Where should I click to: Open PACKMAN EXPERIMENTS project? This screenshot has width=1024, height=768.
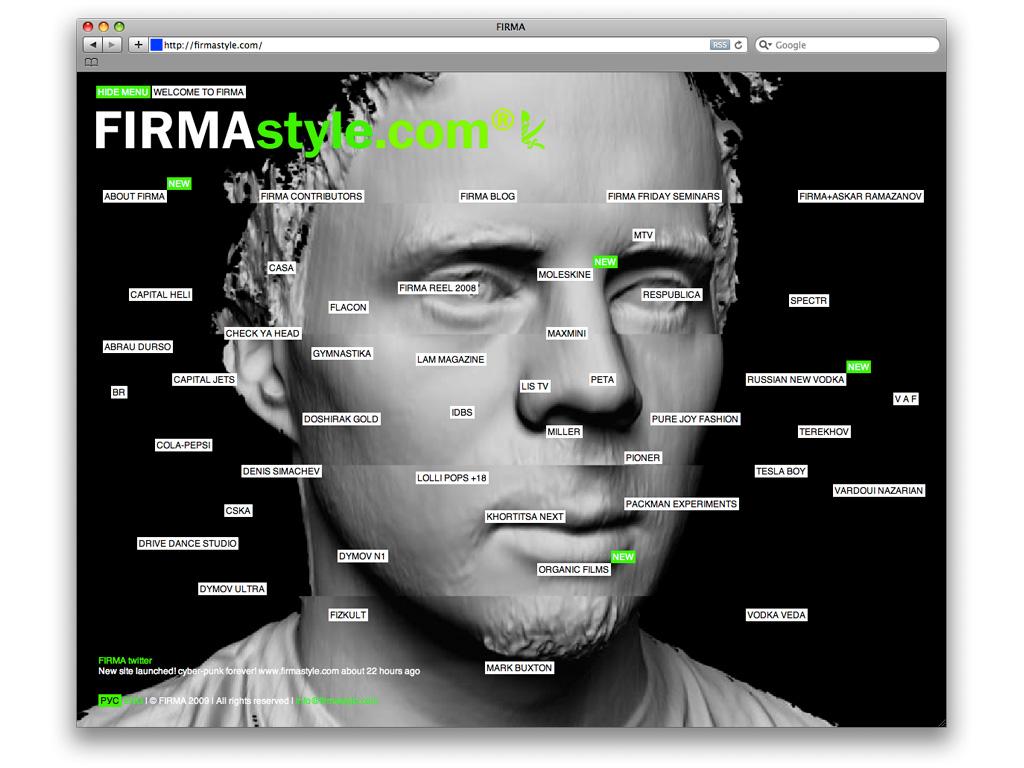click(681, 504)
